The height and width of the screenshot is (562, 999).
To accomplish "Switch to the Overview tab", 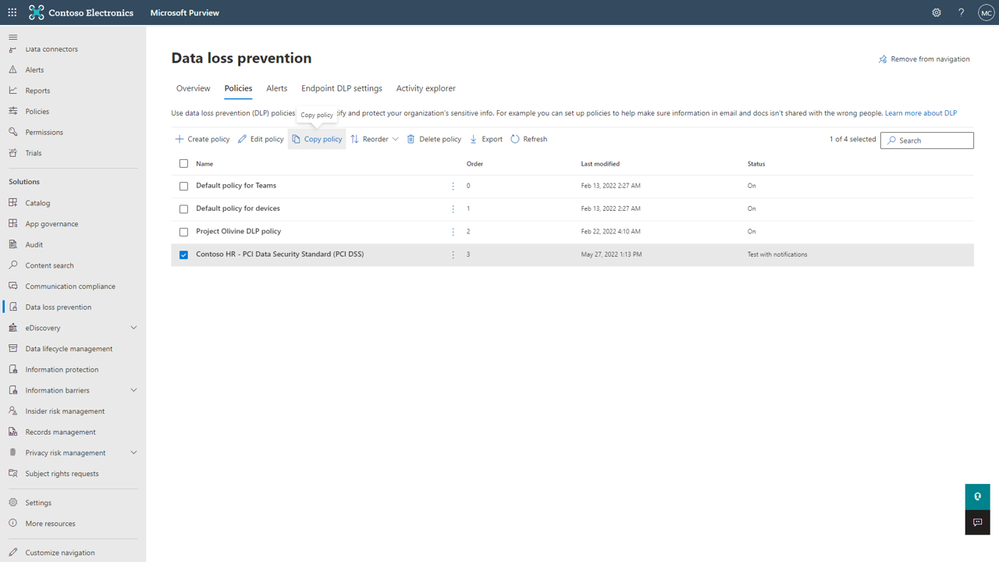I will [193, 89].
